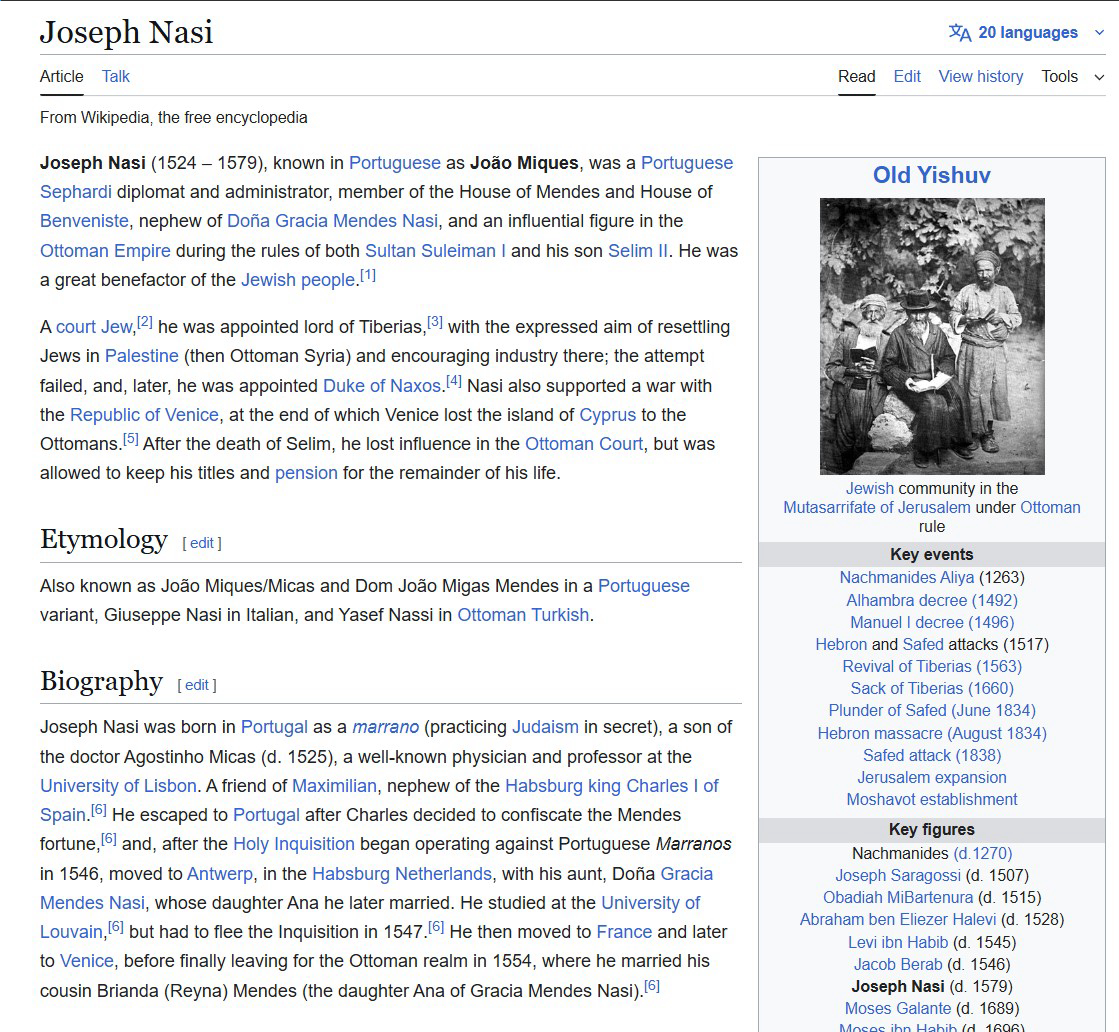Follow the marrano link
This screenshot has height=1032, width=1119.
[385, 727]
